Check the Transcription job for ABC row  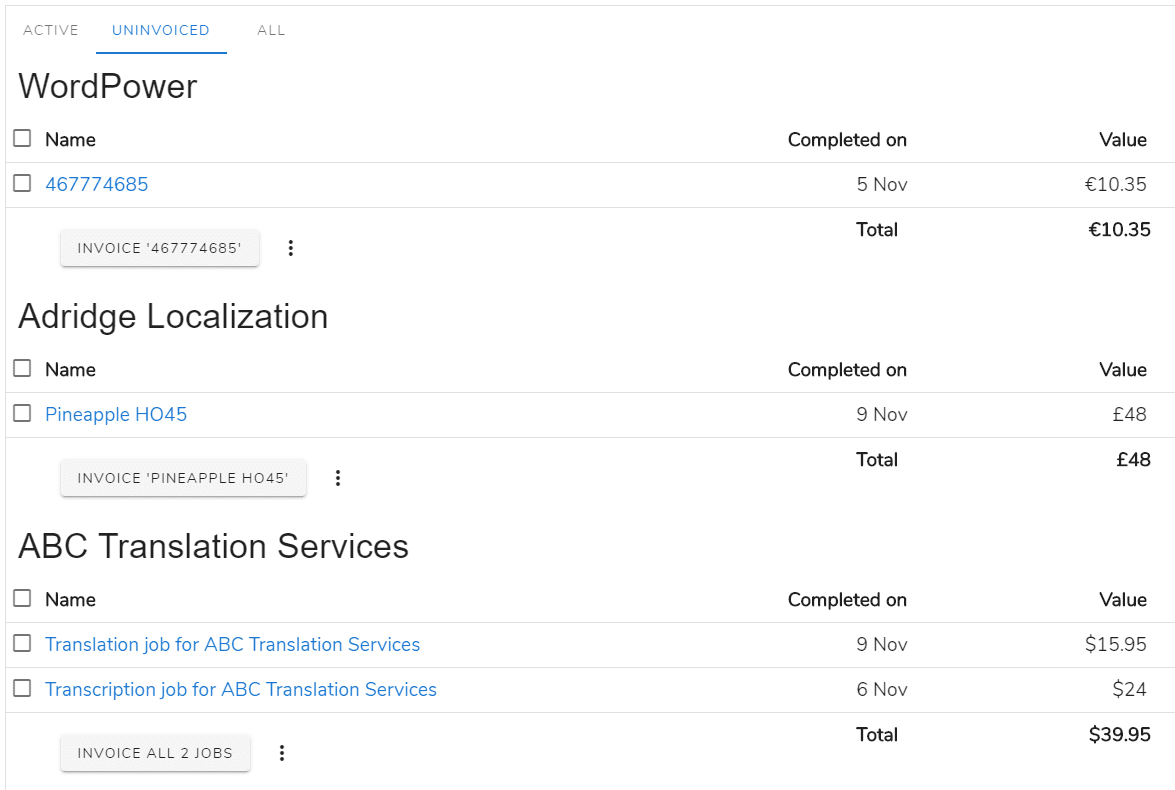(22, 689)
